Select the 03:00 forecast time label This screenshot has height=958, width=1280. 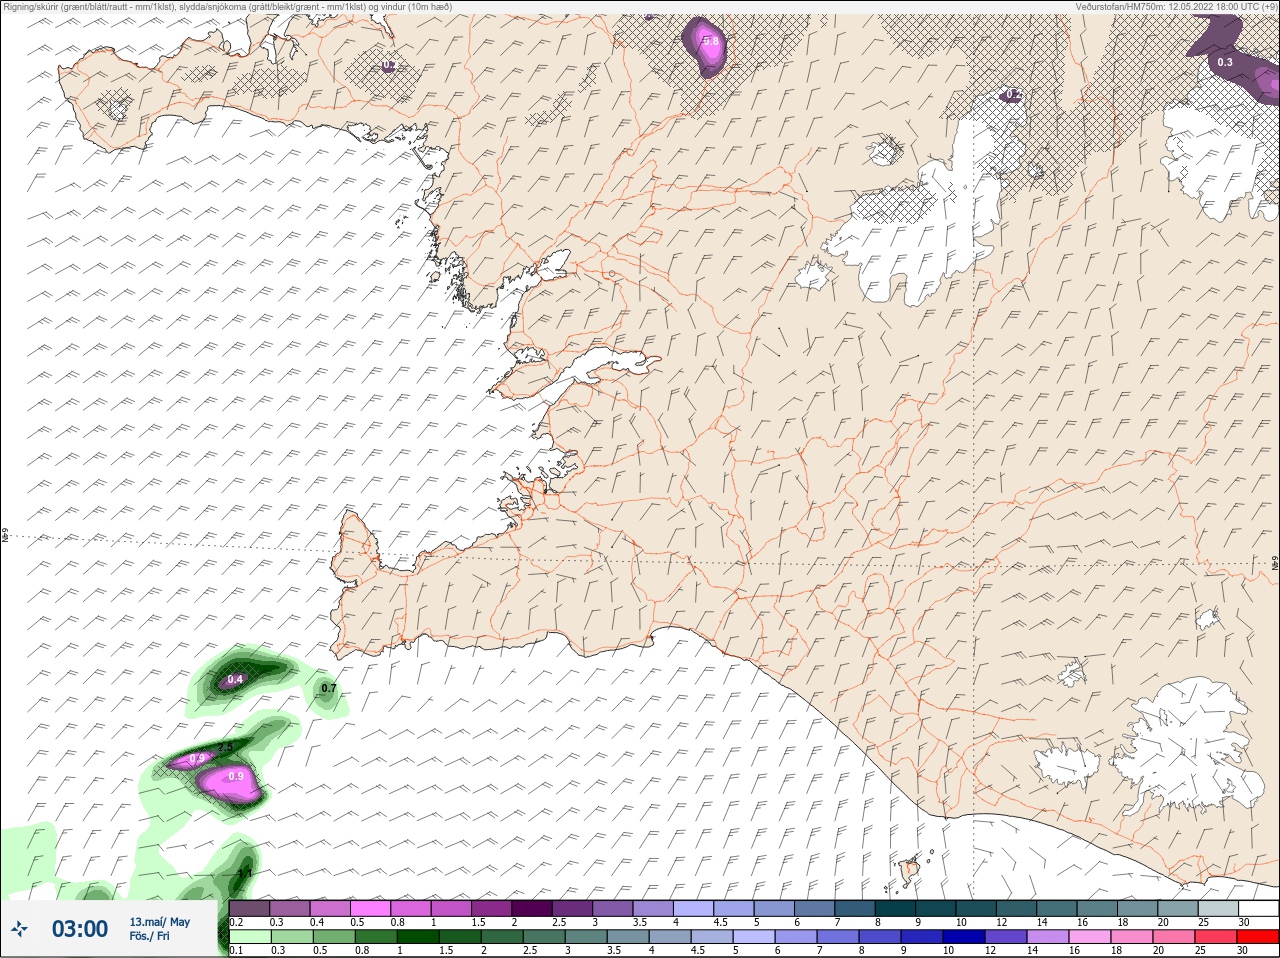click(80, 929)
